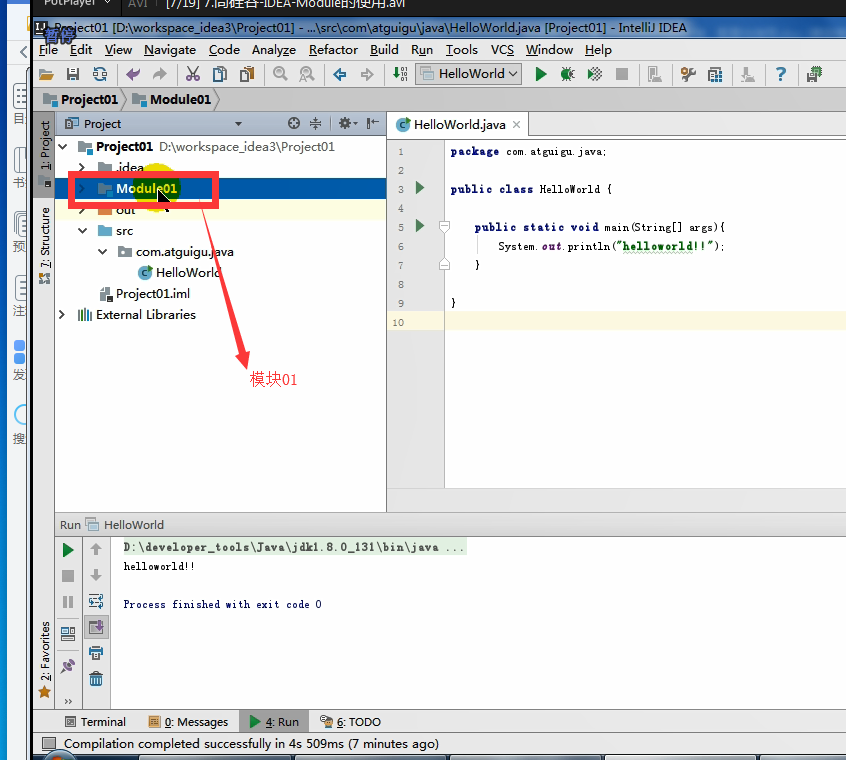This screenshot has width=846, height=760.
Task: Toggle the 1: Project side tool window
Action: 45,153
